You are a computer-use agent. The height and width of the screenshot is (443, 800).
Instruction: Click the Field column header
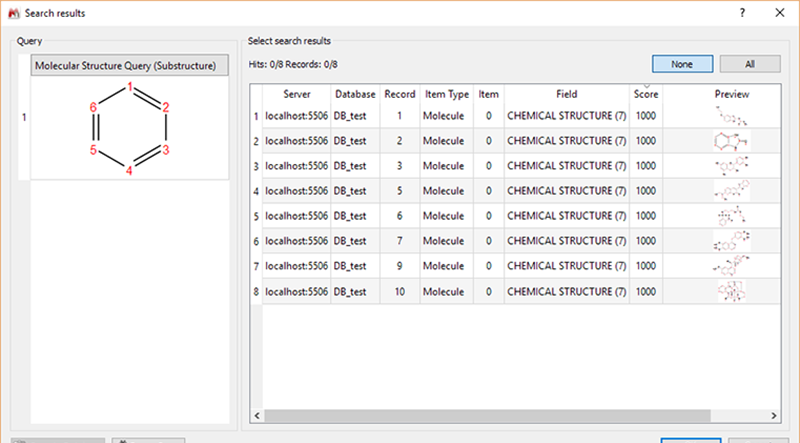[x=567, y=94]
